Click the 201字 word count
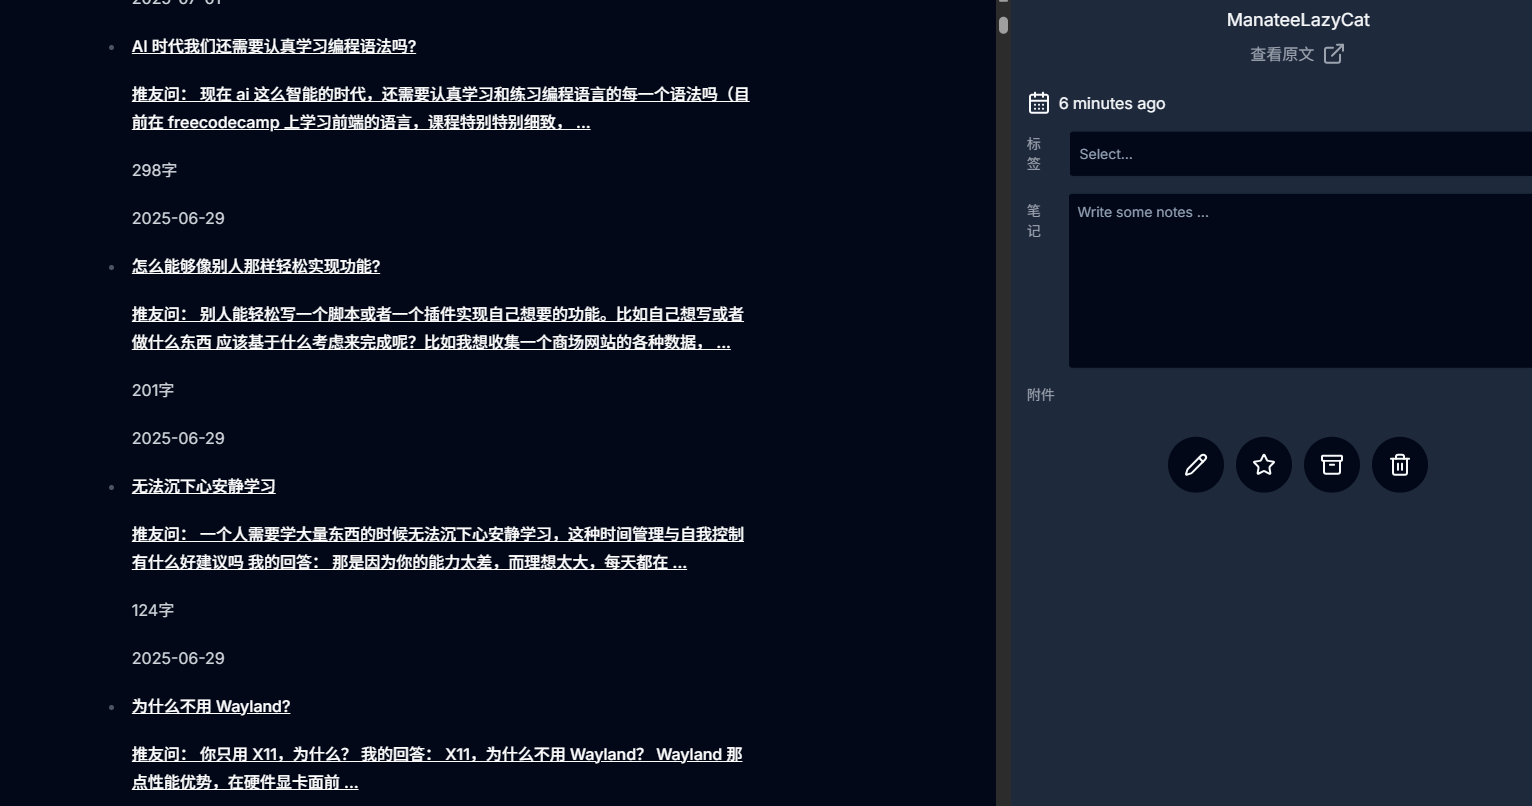The width and height of the screenshot is (1532, 806). [x=153, y=390]
